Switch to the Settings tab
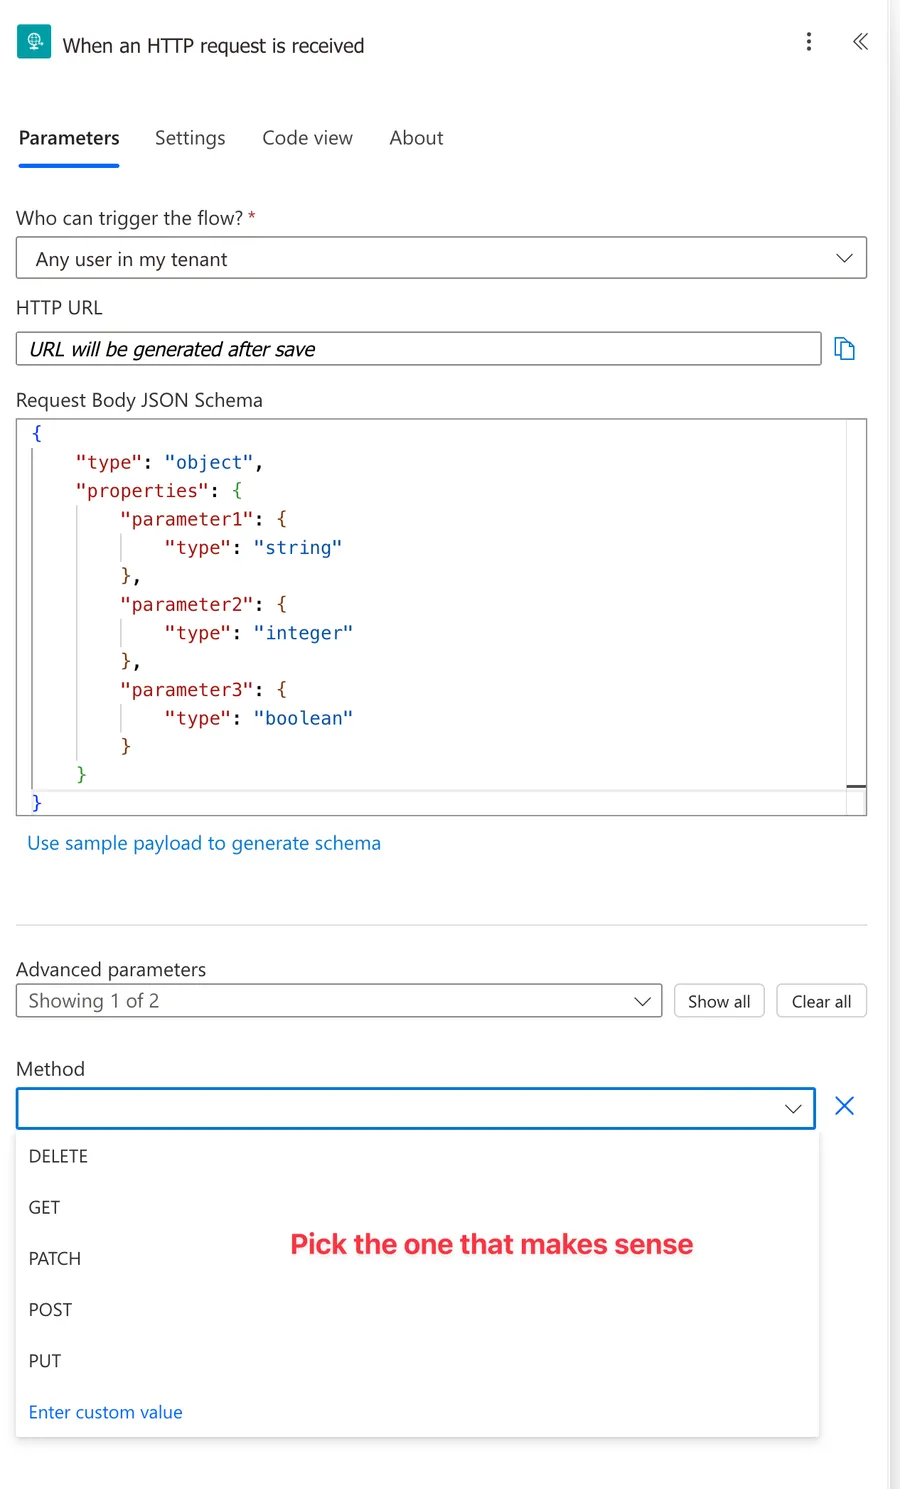Image resolution: width=900 pixels, height=1489 pixels. (x=190, y=138)
